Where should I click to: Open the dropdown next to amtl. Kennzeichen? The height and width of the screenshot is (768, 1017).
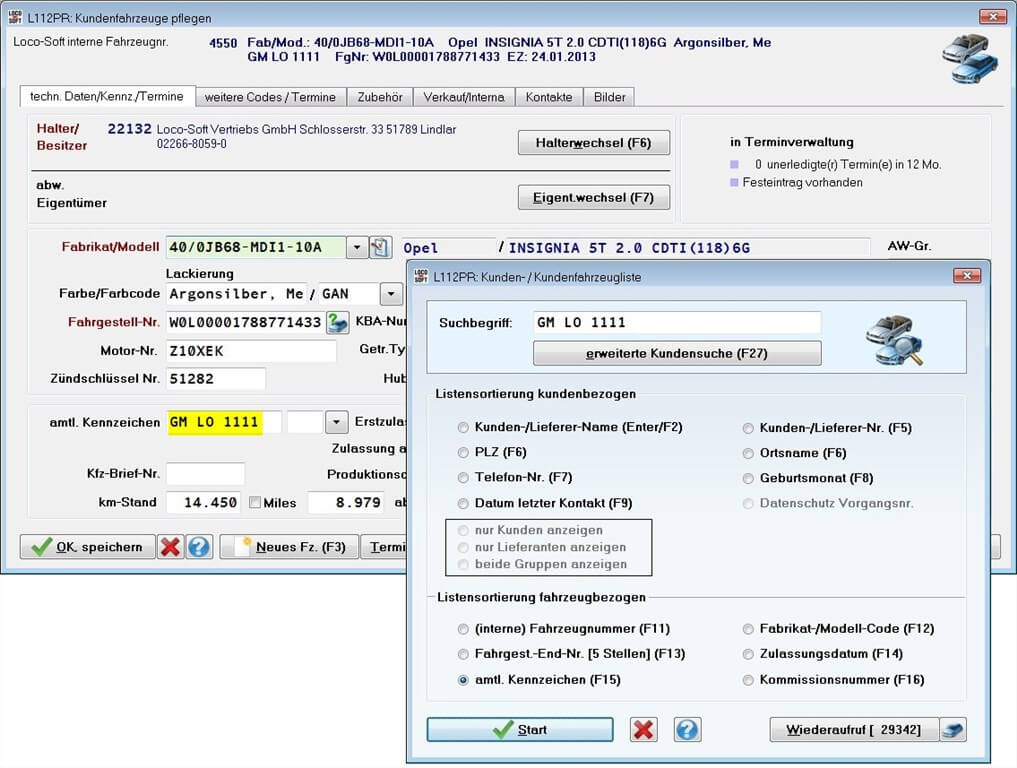pos(337,422)
